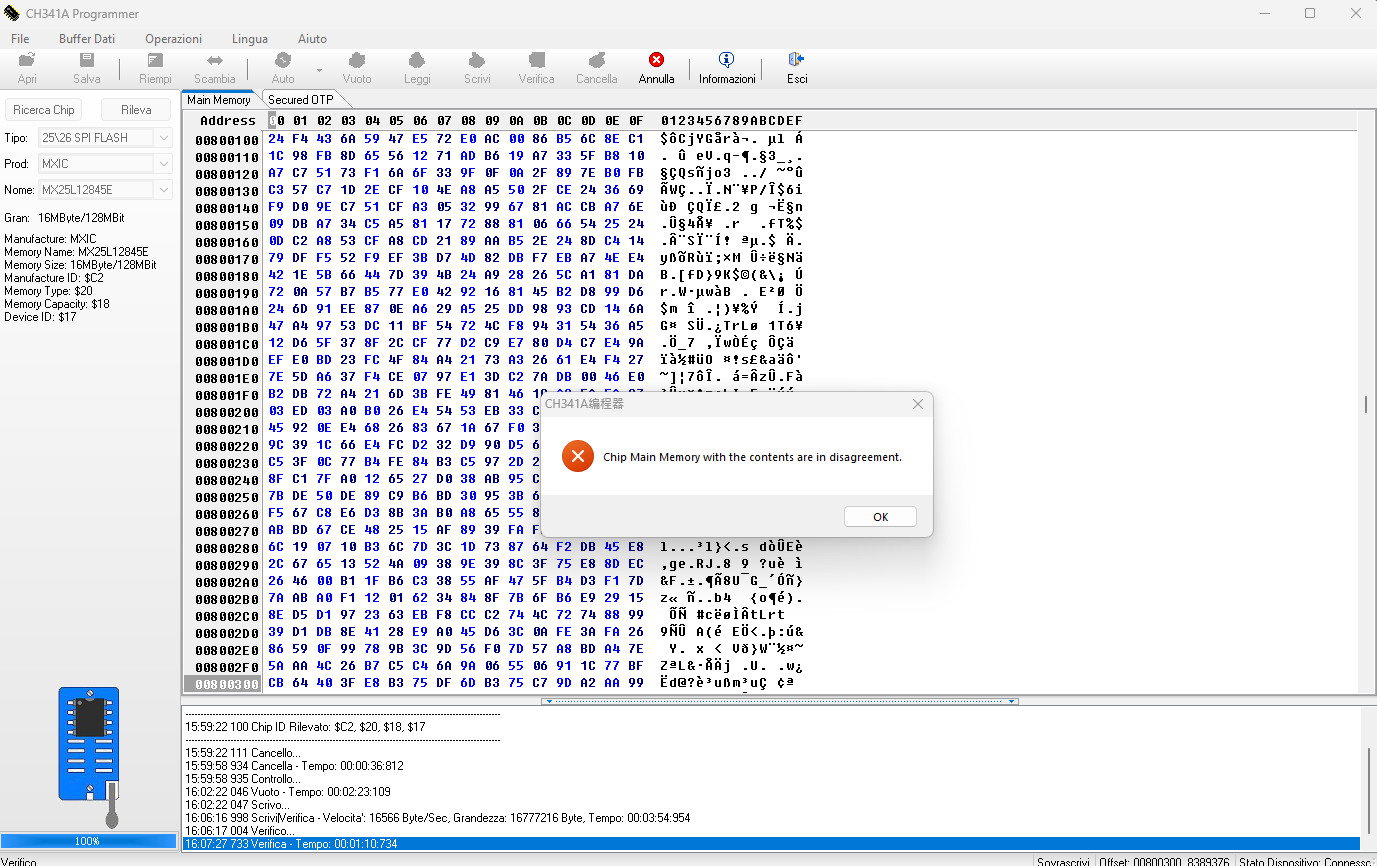Click the 100% progress bar
1377x866 pixels.
[x=89, y=841]
